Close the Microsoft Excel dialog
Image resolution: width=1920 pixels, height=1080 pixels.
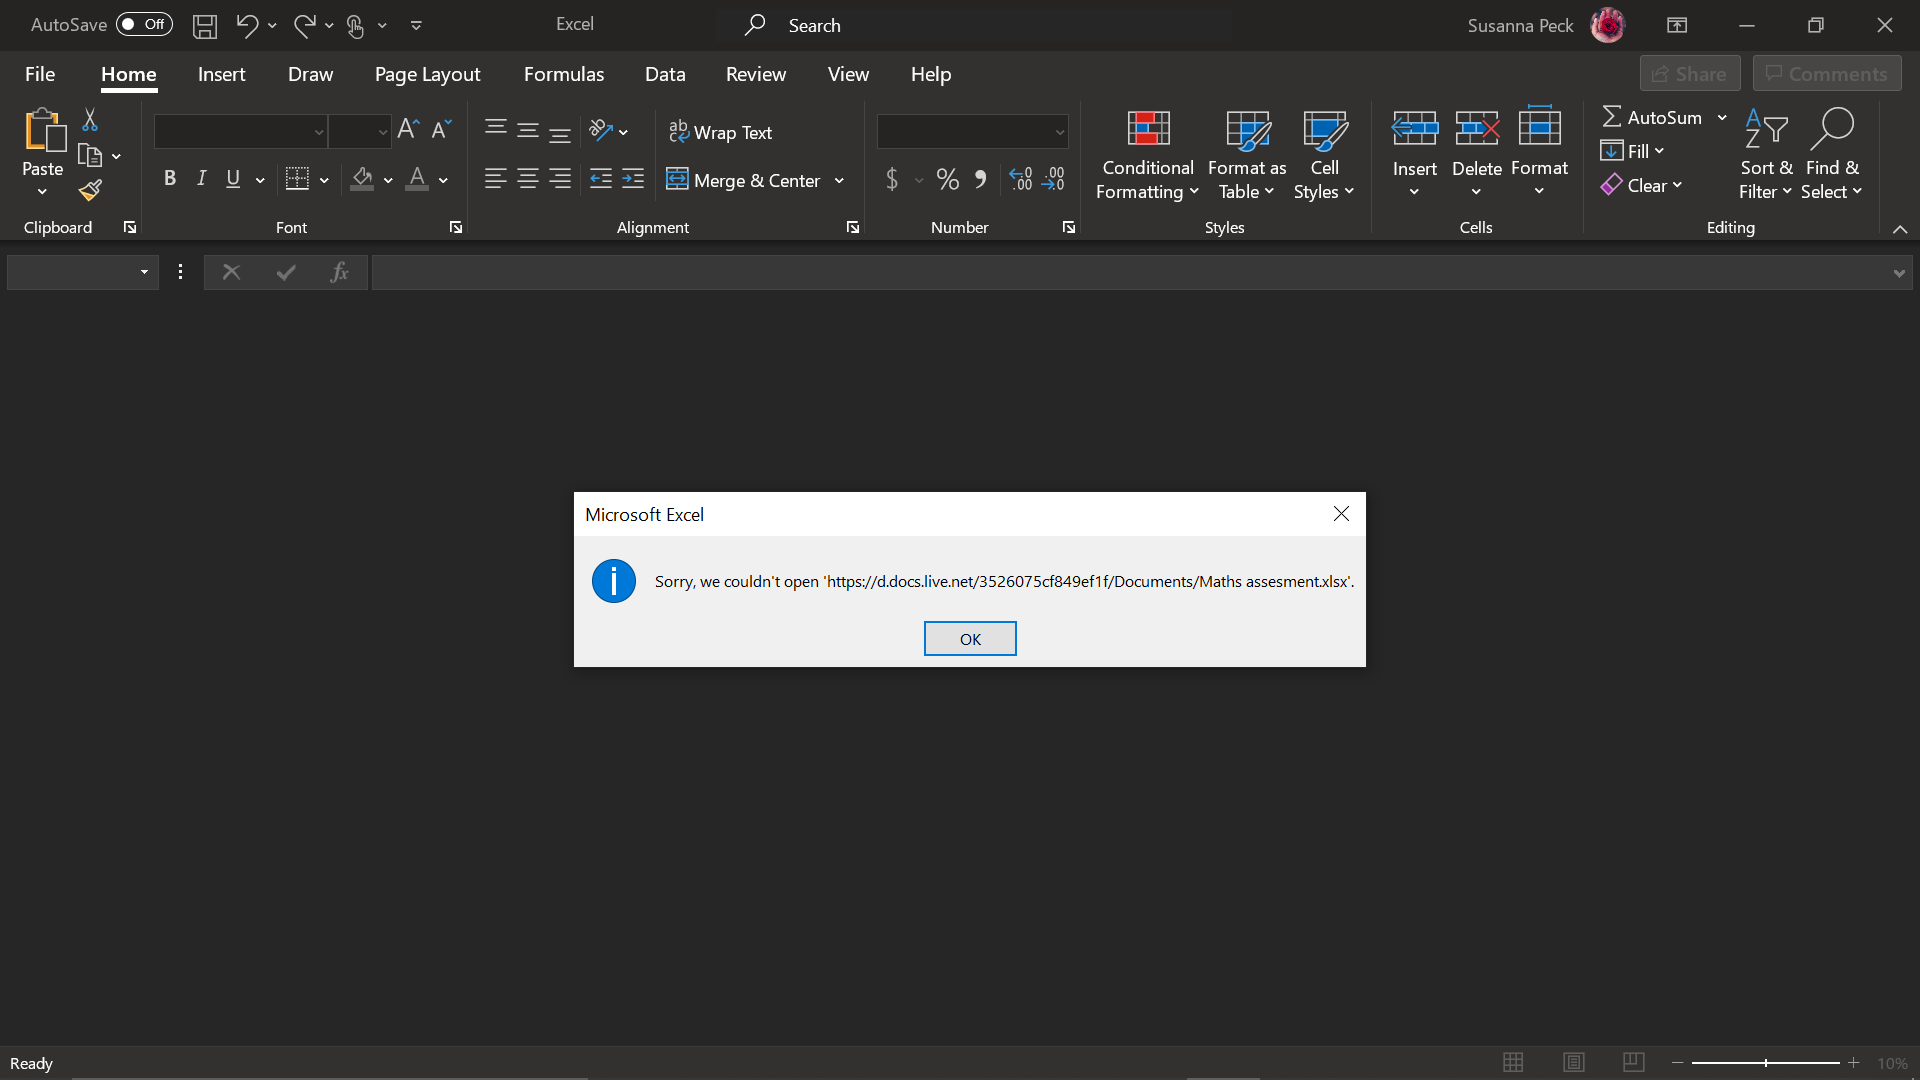click(1341, 514)
